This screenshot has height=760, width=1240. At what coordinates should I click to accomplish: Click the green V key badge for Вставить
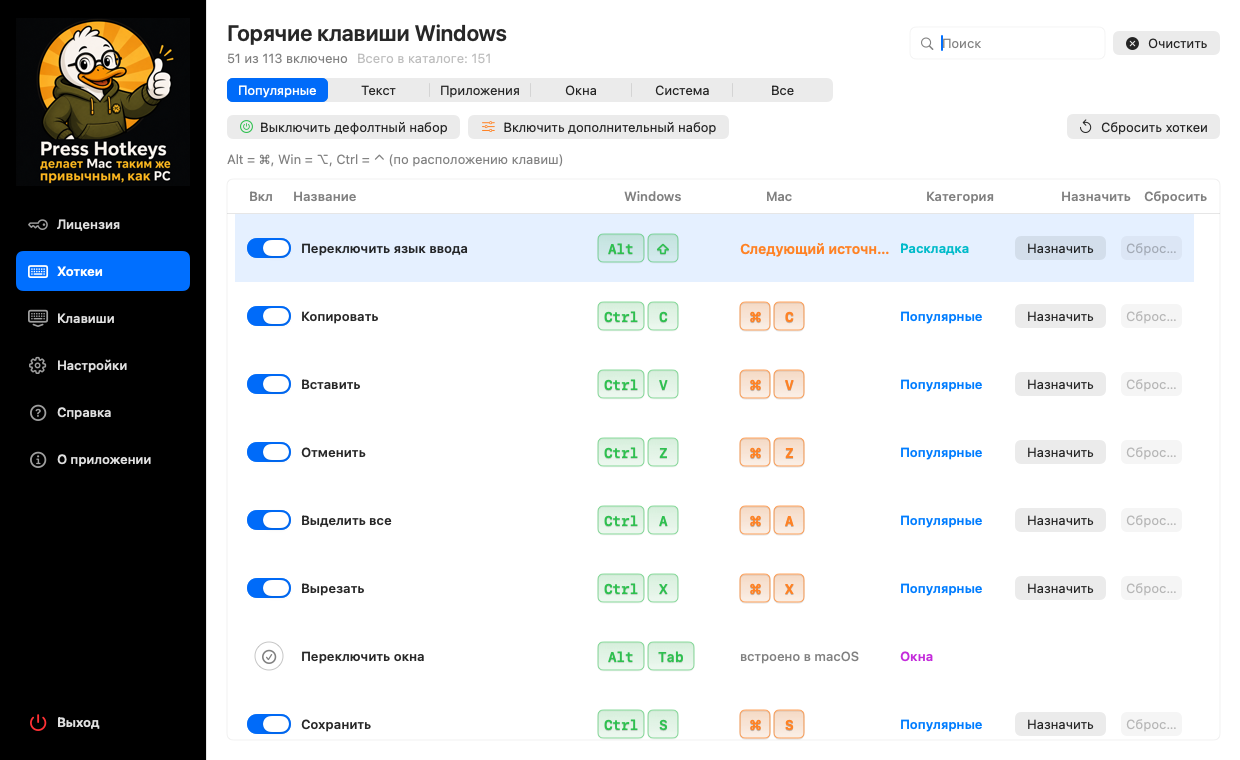click(x=663, y=384)
